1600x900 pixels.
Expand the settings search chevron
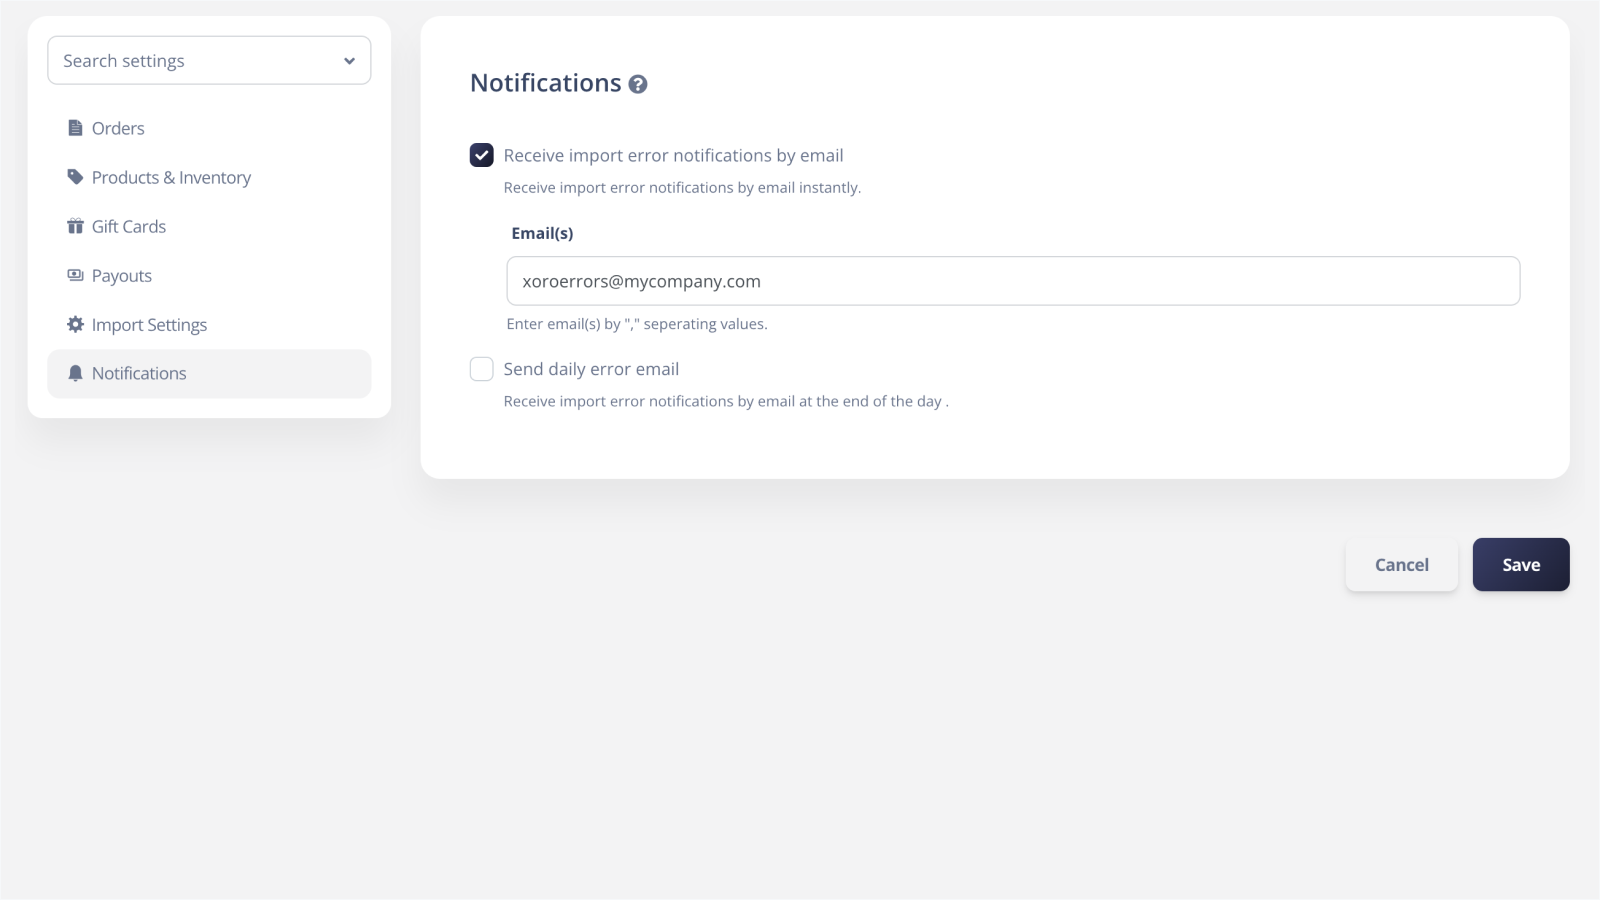coord(349,60)
